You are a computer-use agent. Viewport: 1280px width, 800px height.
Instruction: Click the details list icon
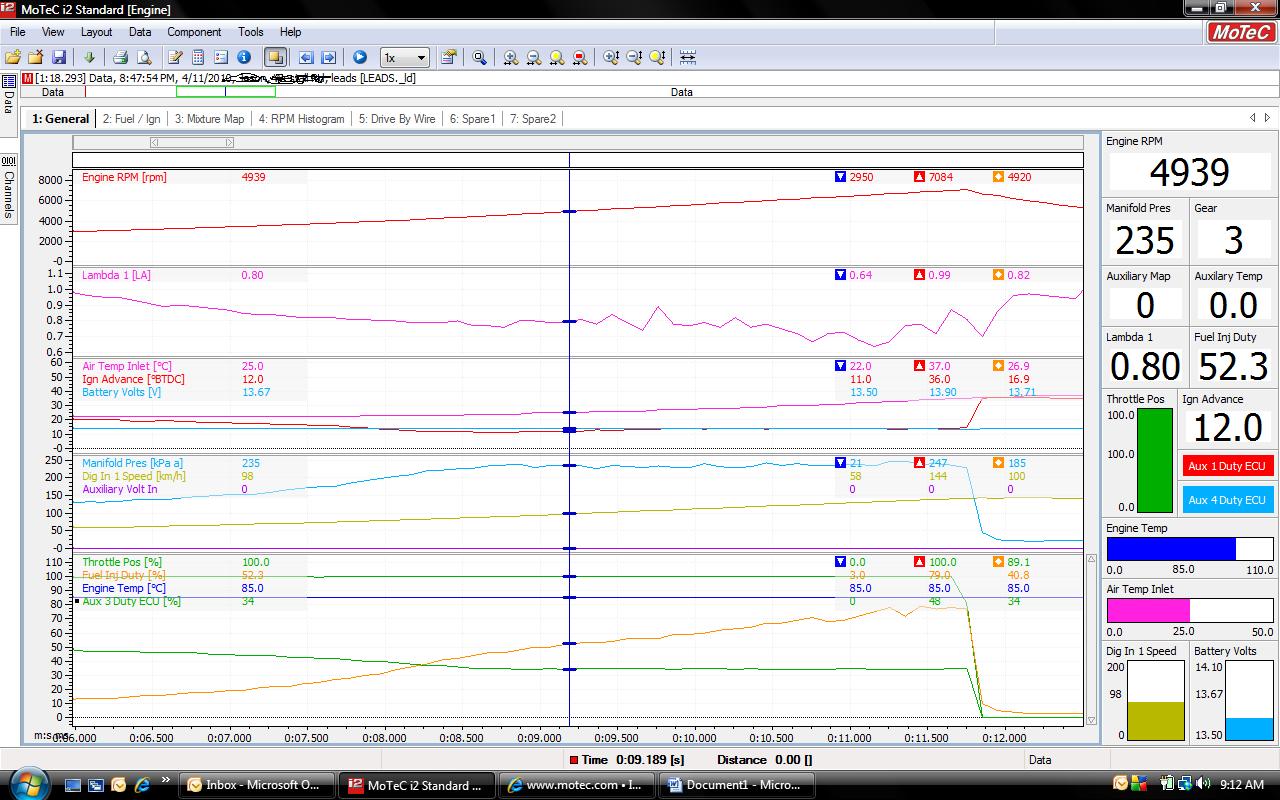click(x=221, y=58)
